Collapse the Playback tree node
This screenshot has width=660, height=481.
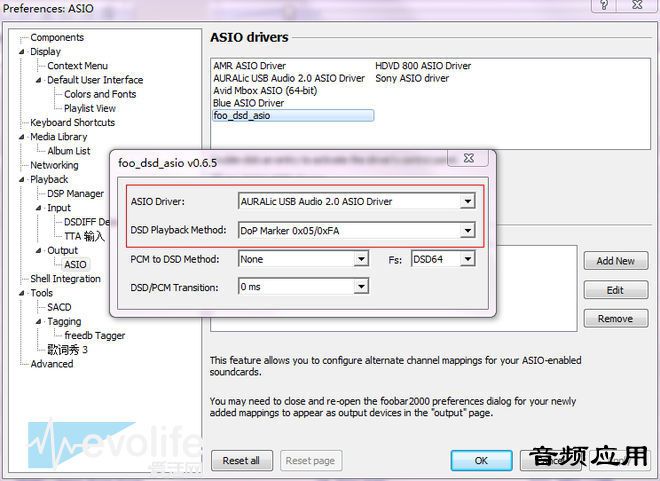tap(22, 180)
